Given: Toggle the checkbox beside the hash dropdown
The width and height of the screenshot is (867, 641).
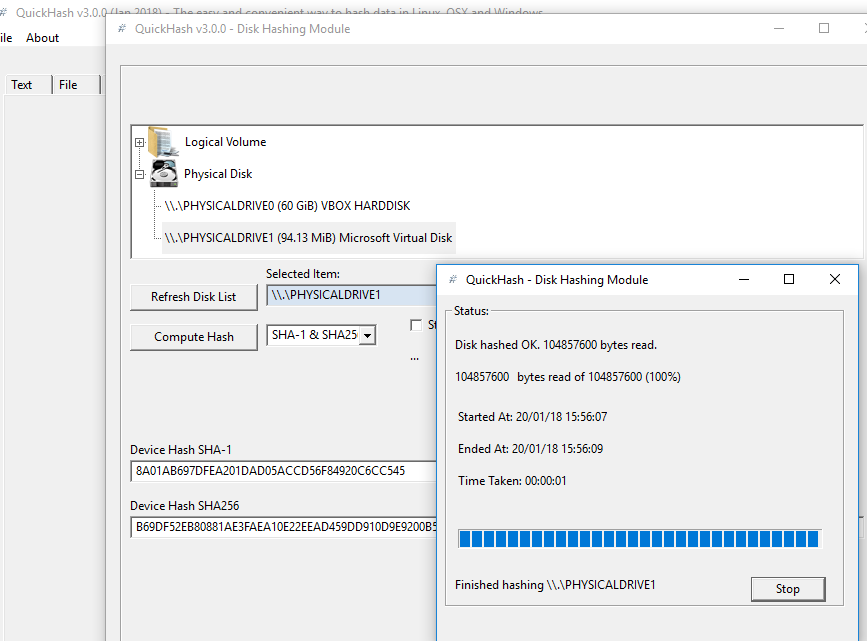Looking at the screenshot, I should click(416, 325).
